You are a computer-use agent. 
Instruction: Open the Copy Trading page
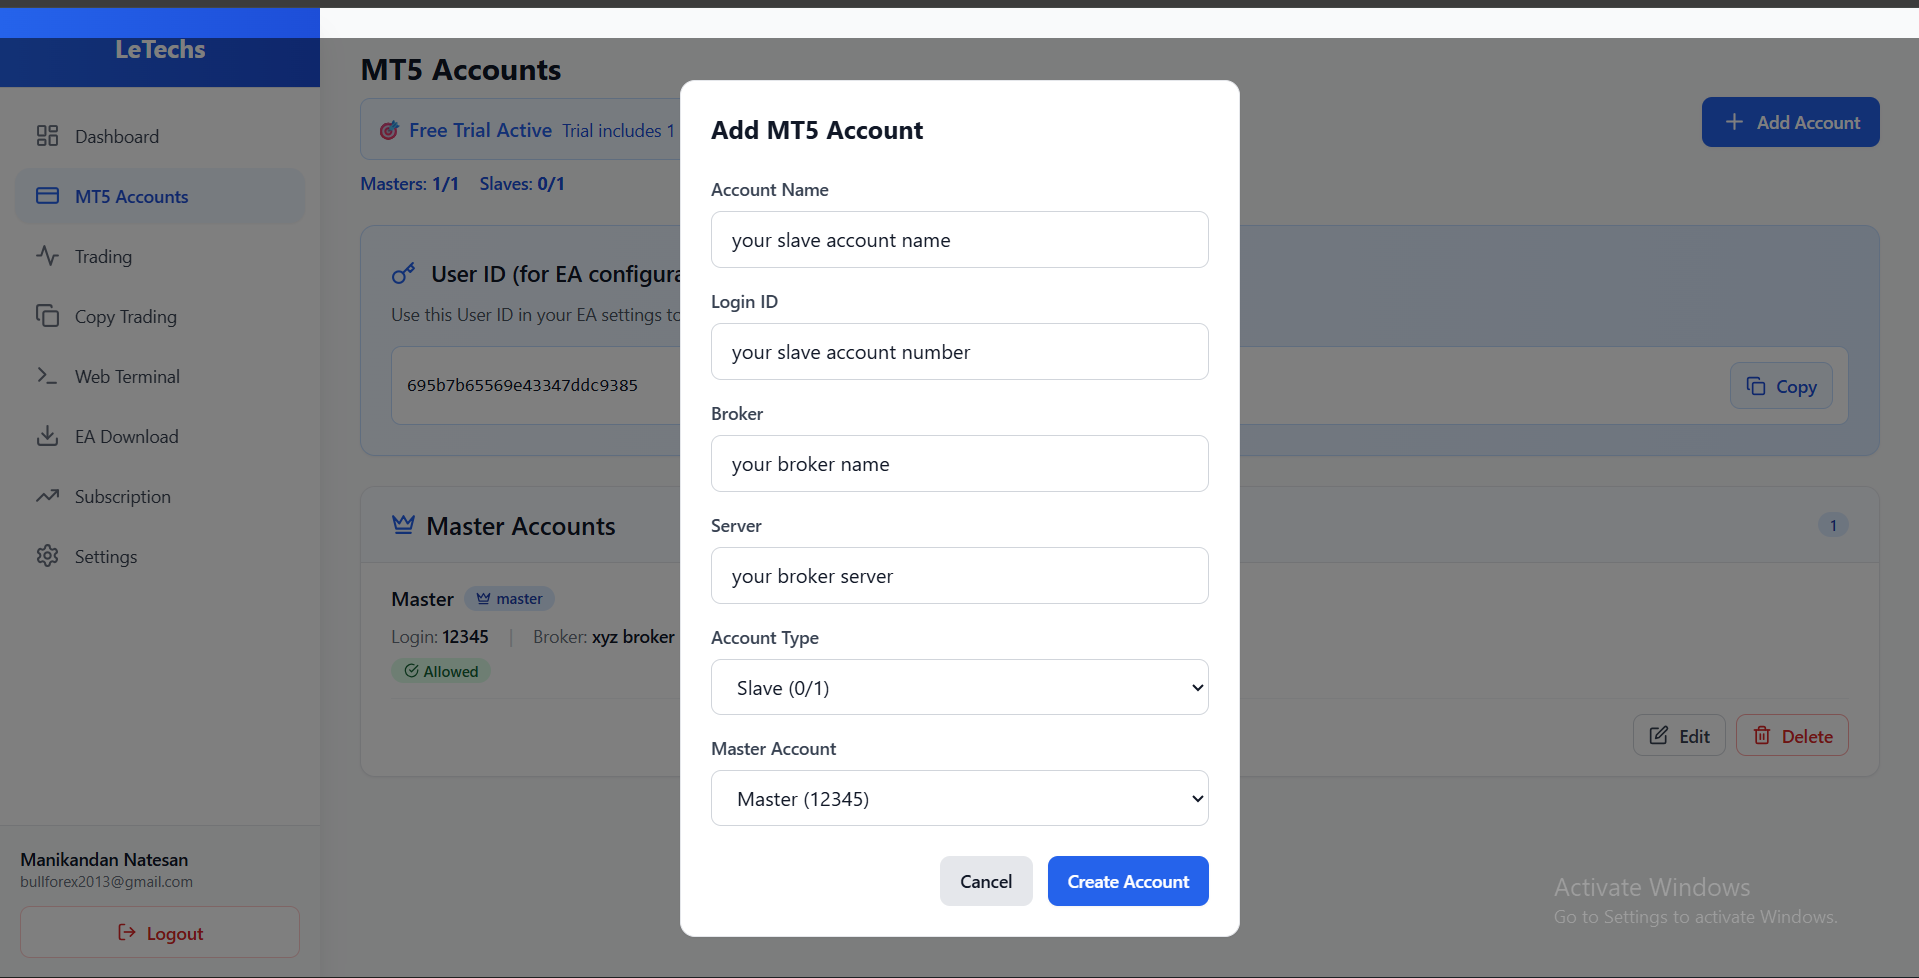click(x=160, y=316)
